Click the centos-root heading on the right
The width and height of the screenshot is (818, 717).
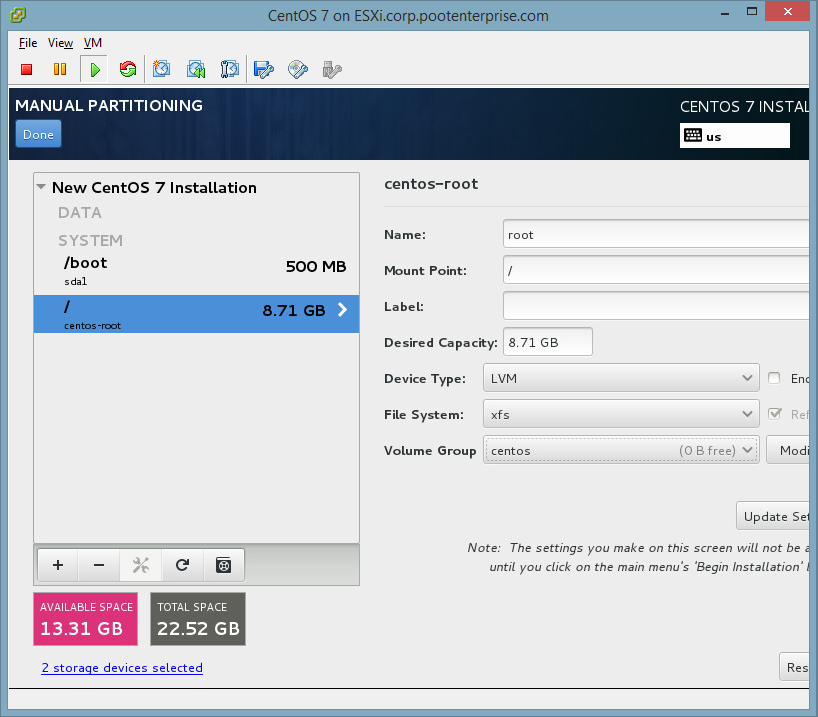pyautogui.click(x=431, y=184)
